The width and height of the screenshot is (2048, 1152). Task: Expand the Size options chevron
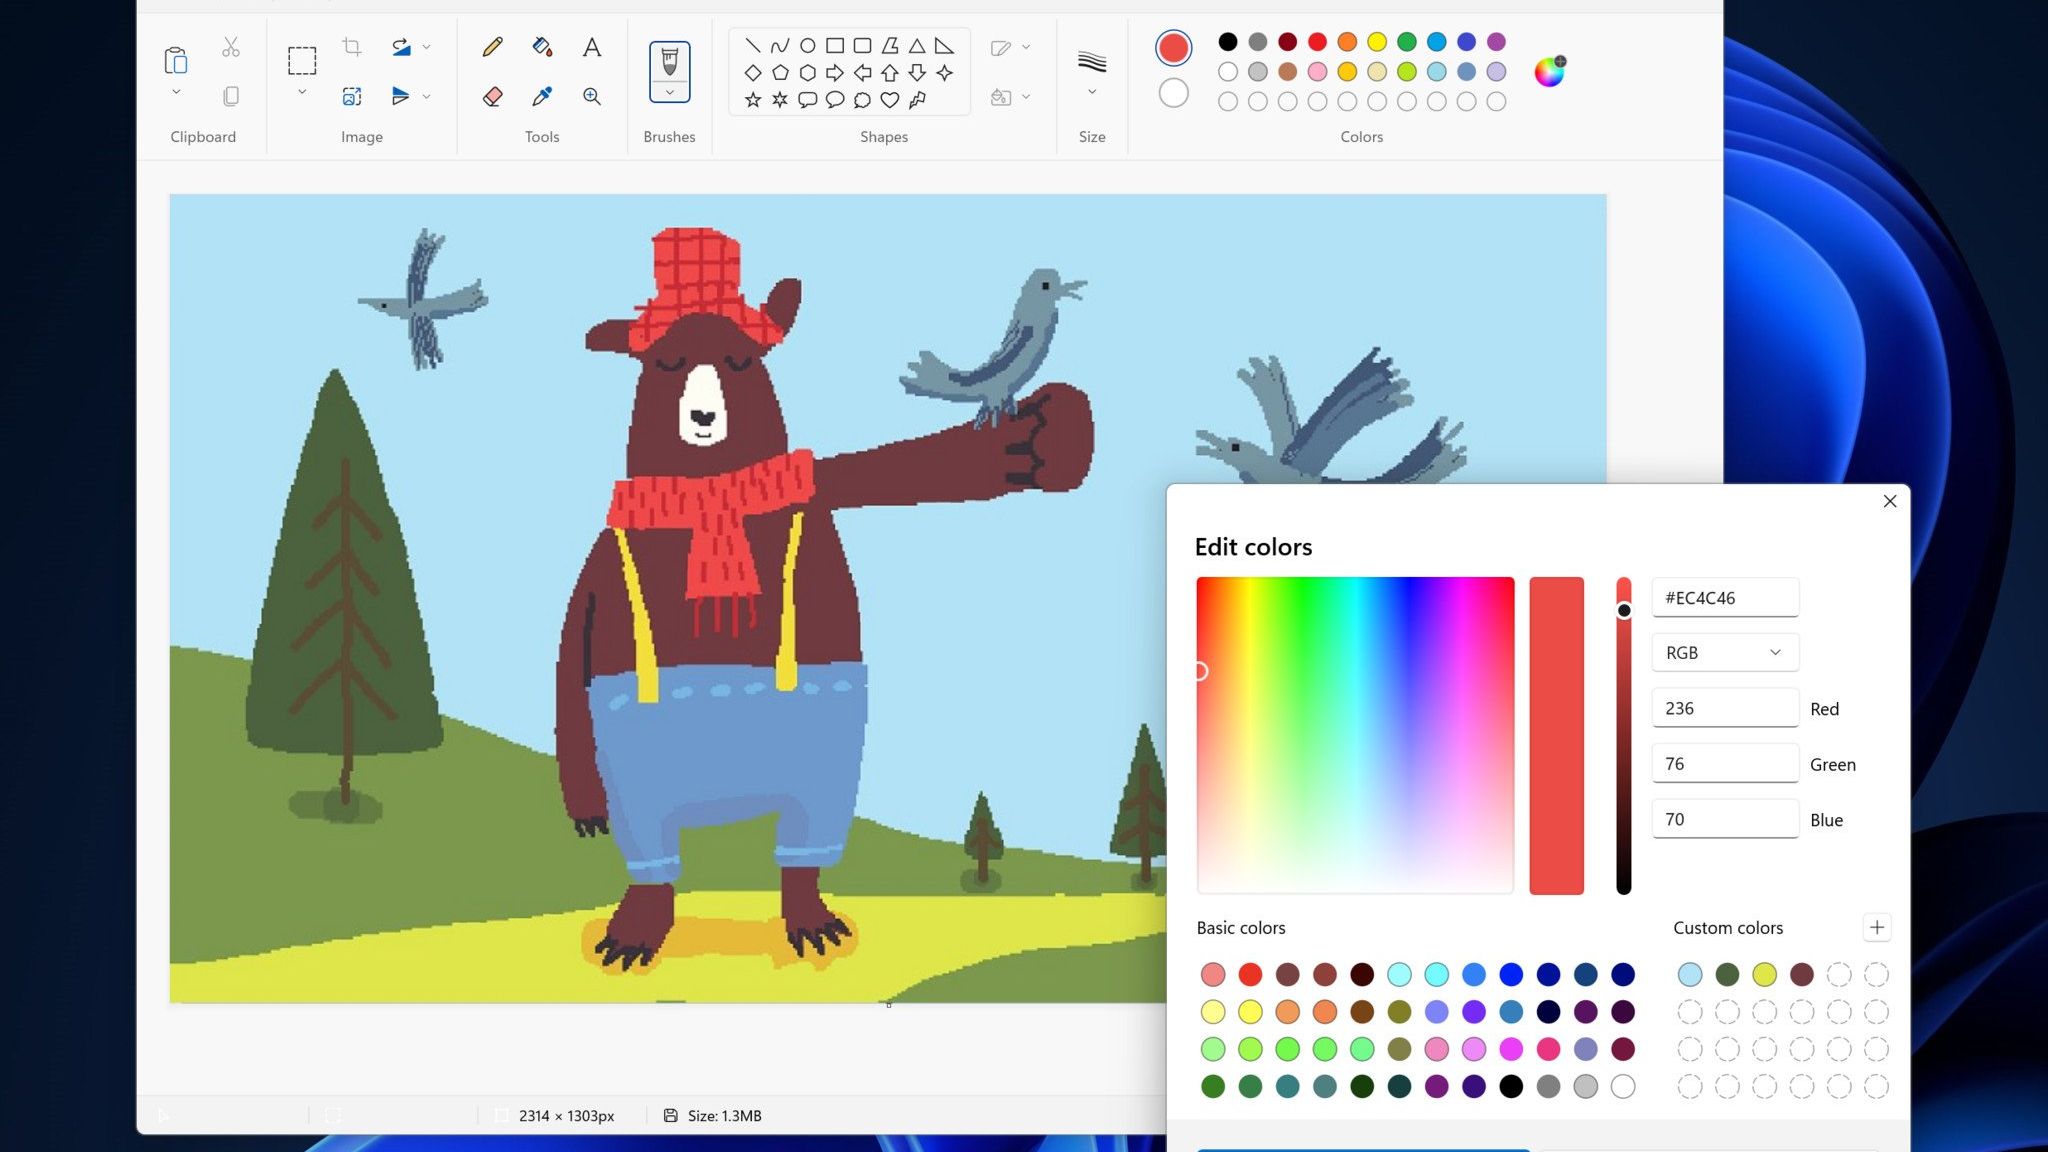[x=1092, y=92]
